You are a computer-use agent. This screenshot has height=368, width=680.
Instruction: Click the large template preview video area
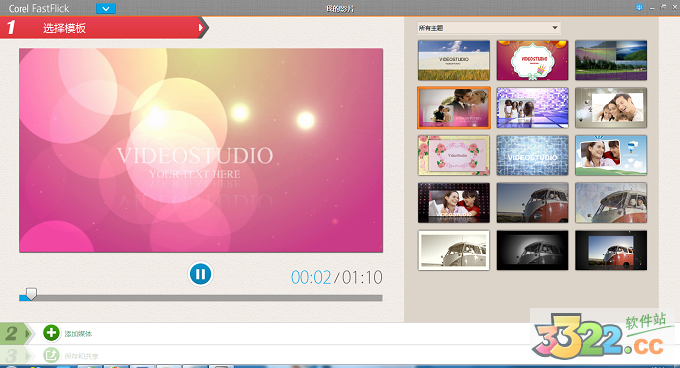(201, 150)
